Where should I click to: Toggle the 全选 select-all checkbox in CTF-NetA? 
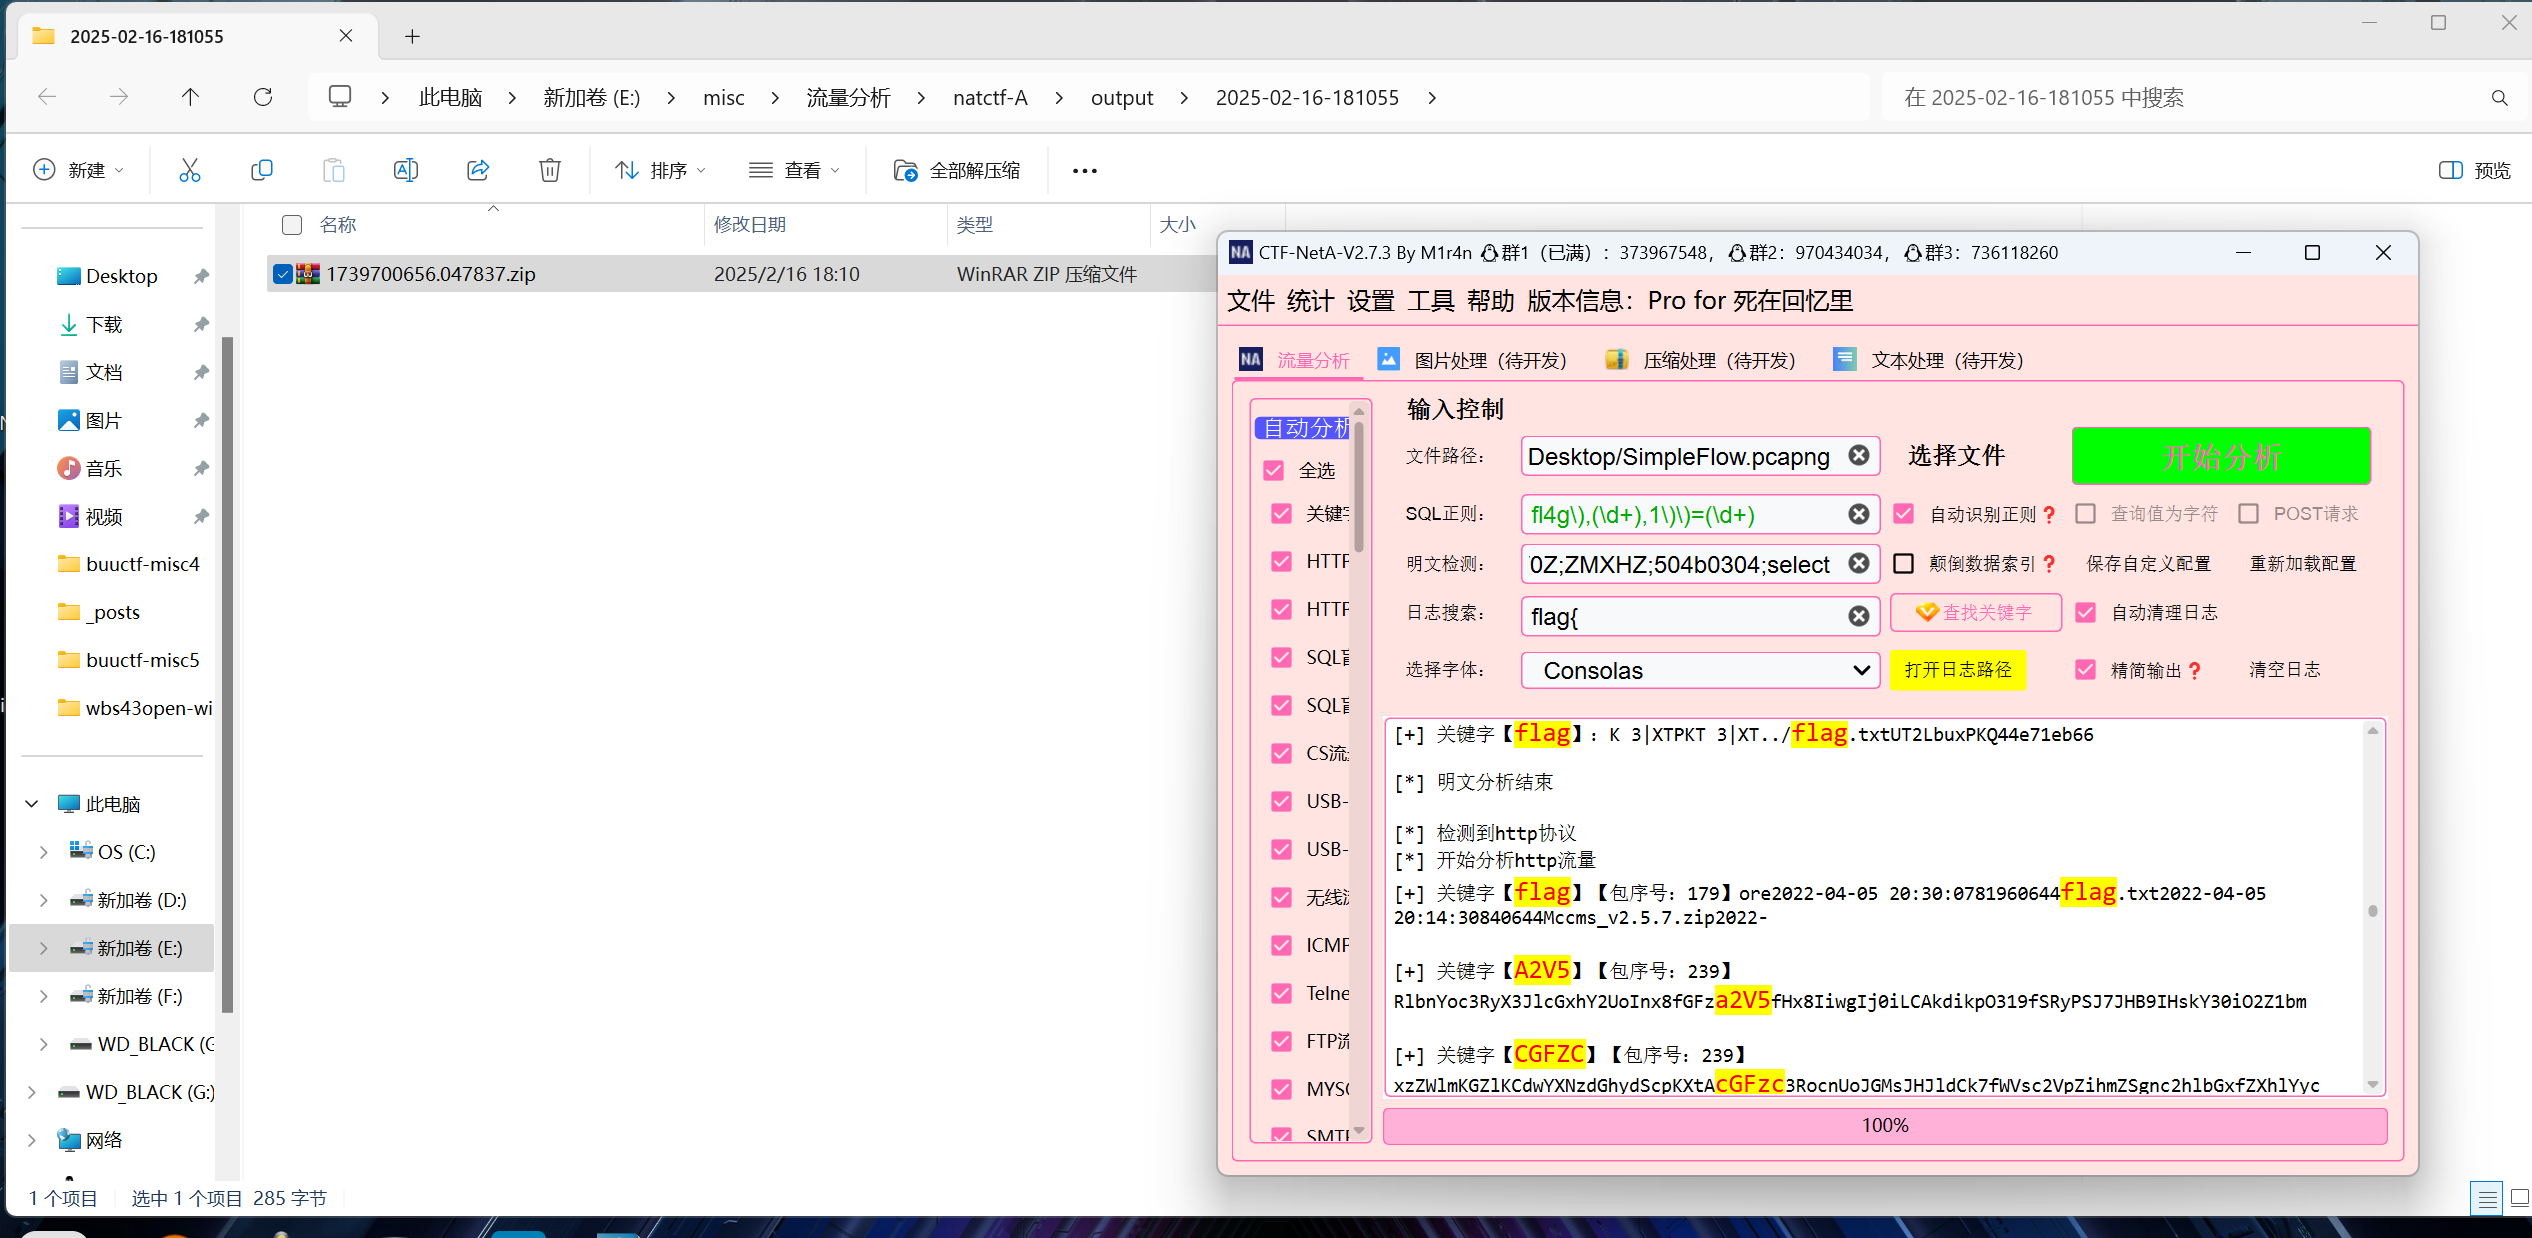click(1273, 470)
